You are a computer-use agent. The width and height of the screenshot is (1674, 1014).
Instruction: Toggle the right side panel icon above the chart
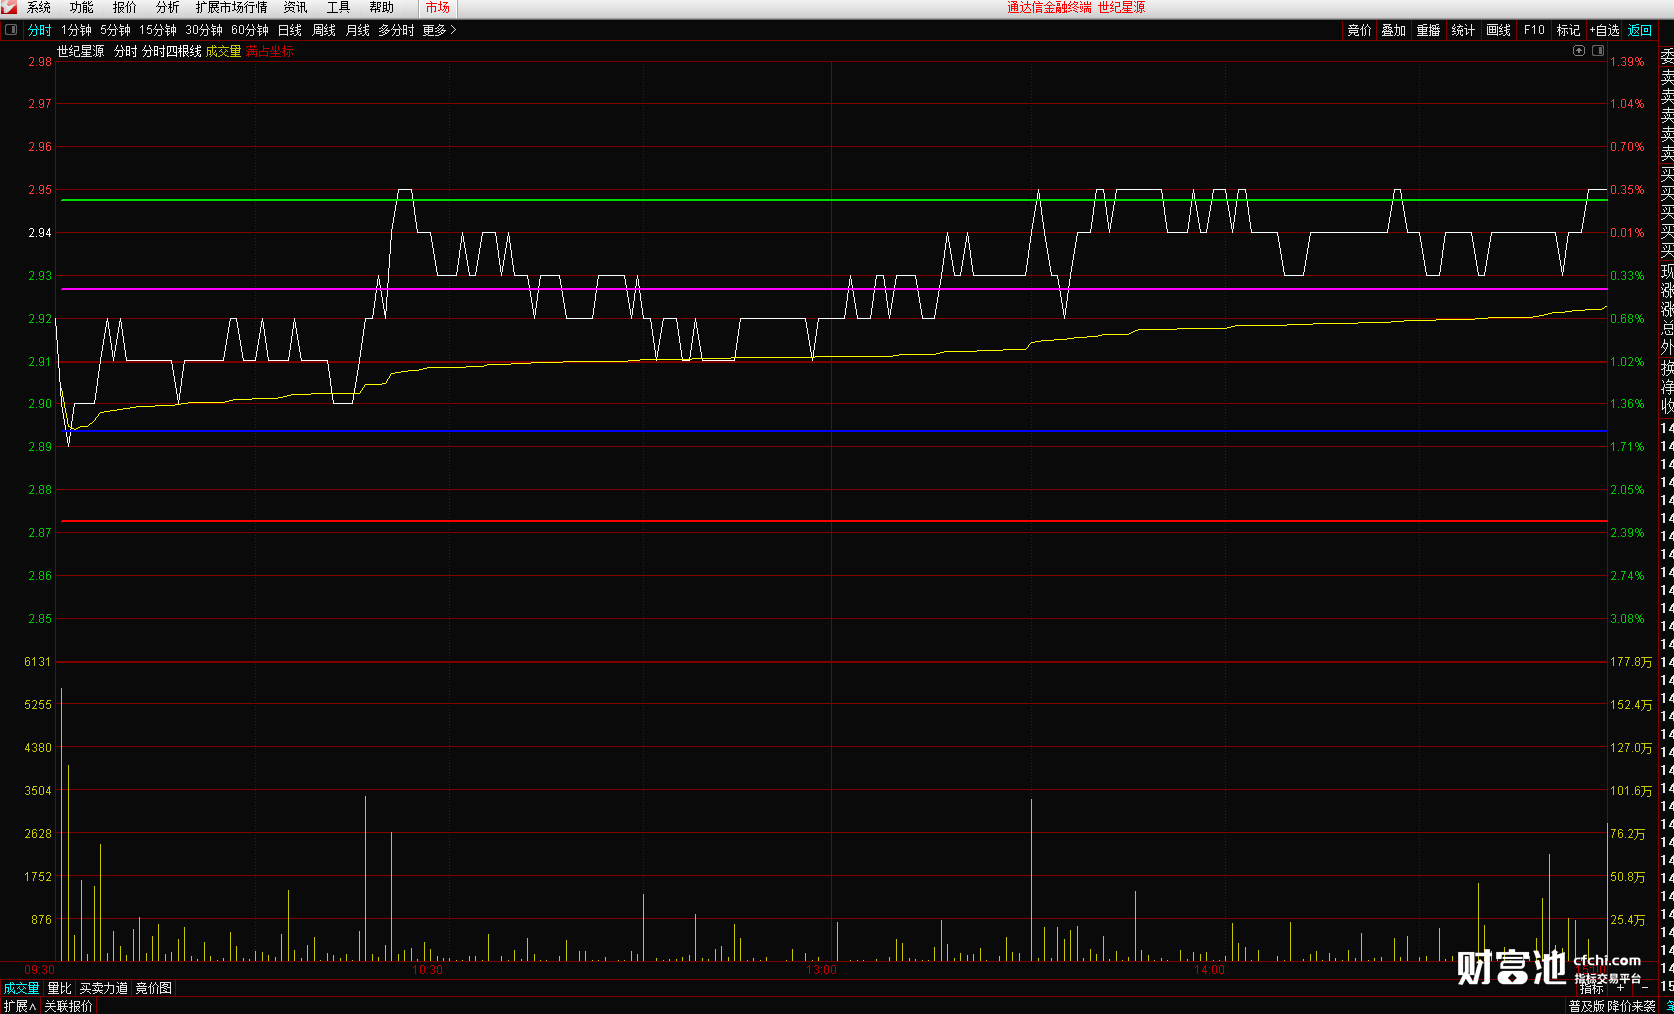(x=1597, y=51)
